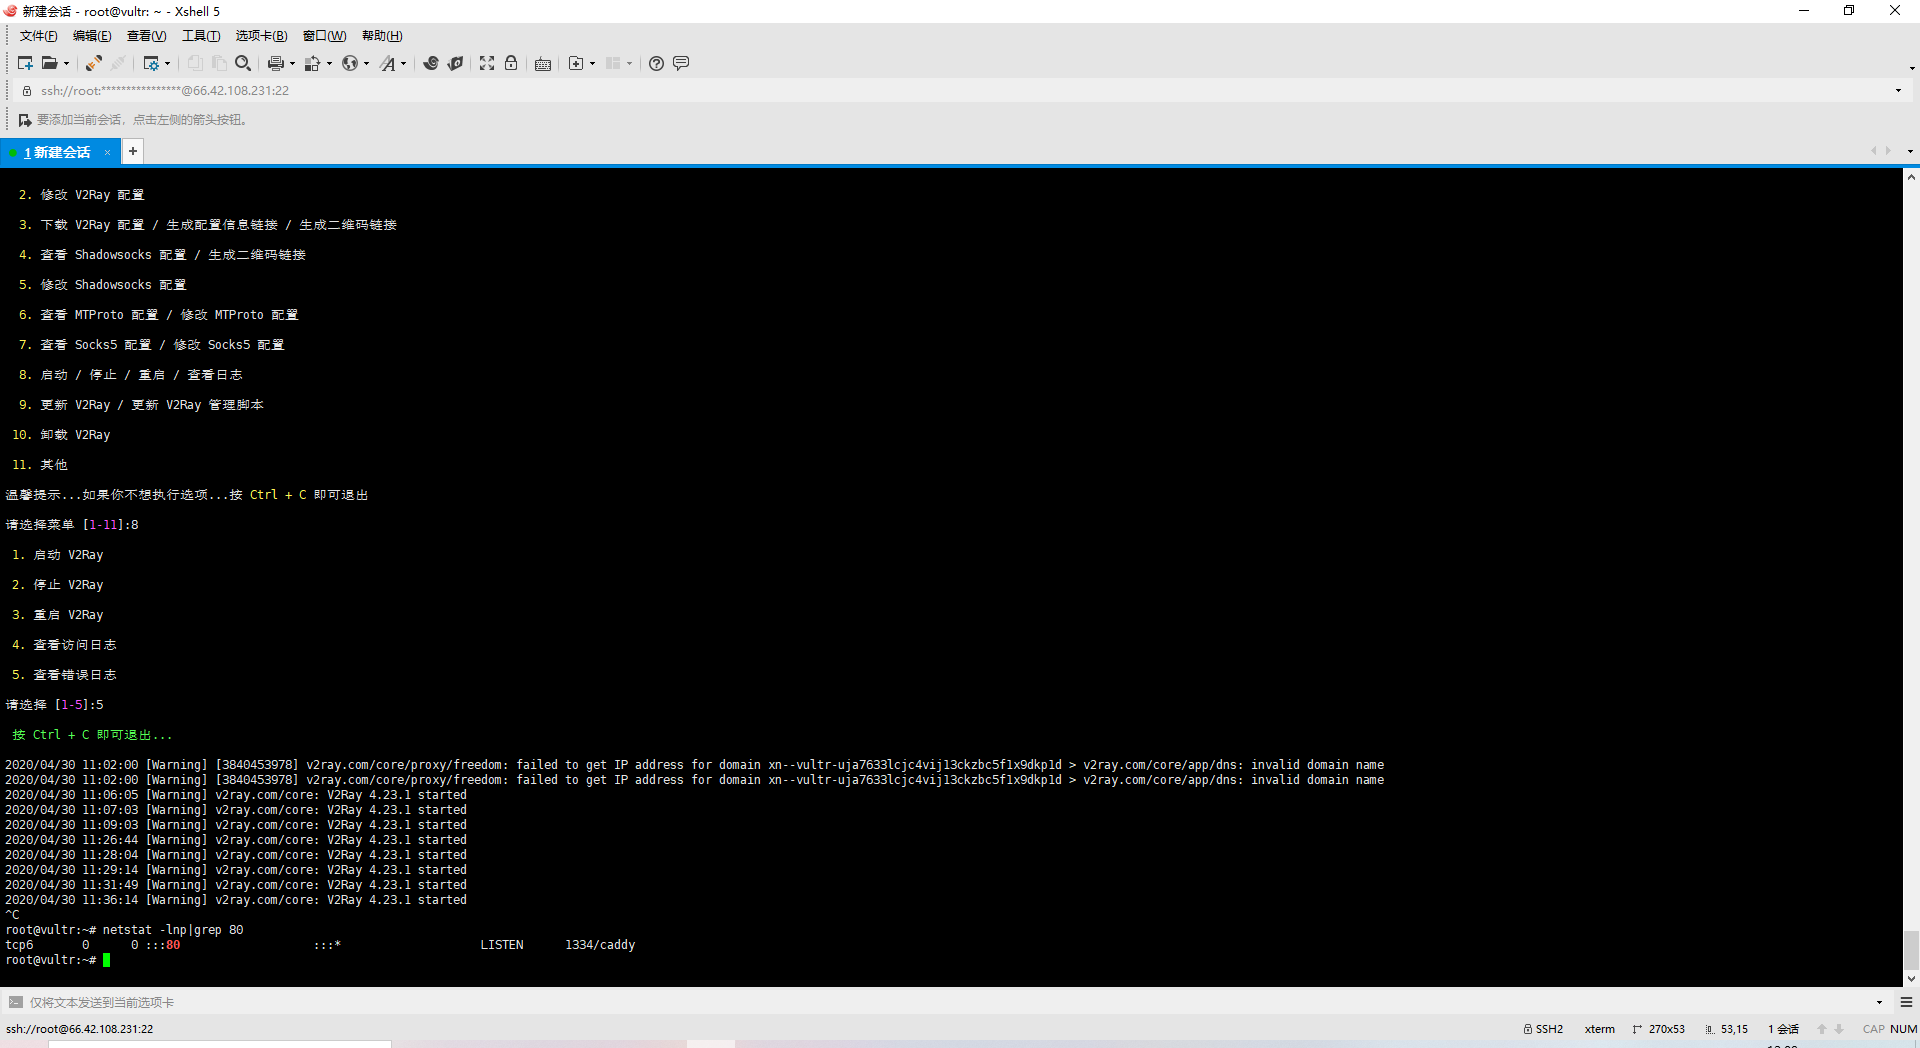Click the Print icon

click(275, 63)
